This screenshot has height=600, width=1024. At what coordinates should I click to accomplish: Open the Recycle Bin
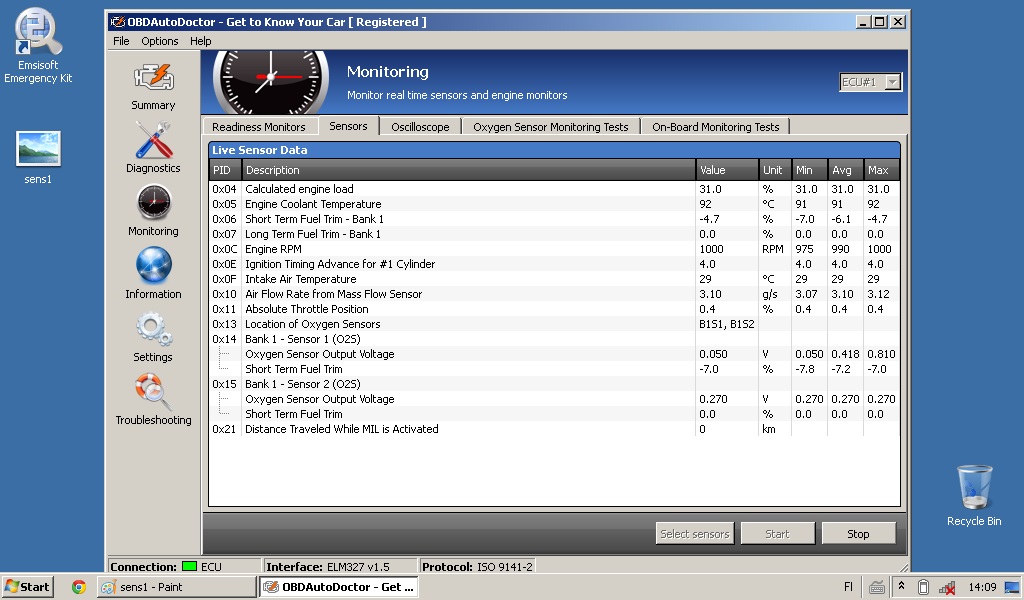click(974, 495)
